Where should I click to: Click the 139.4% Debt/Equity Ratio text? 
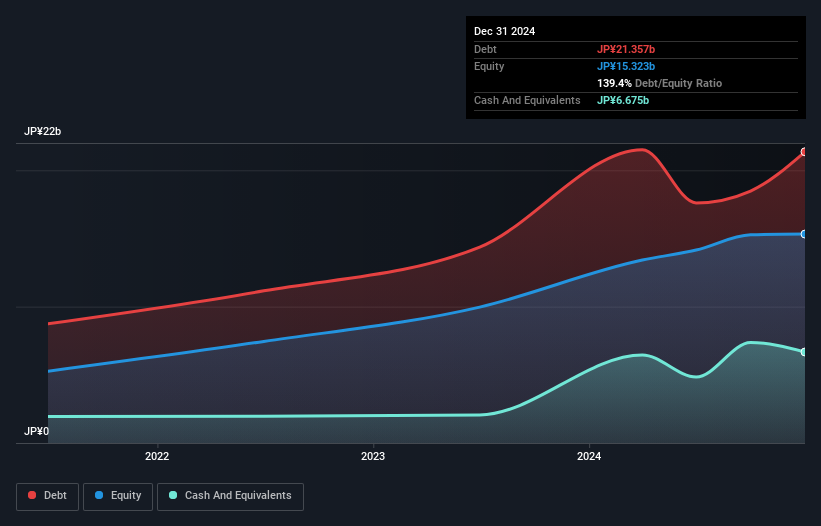[x=659, y=83]
